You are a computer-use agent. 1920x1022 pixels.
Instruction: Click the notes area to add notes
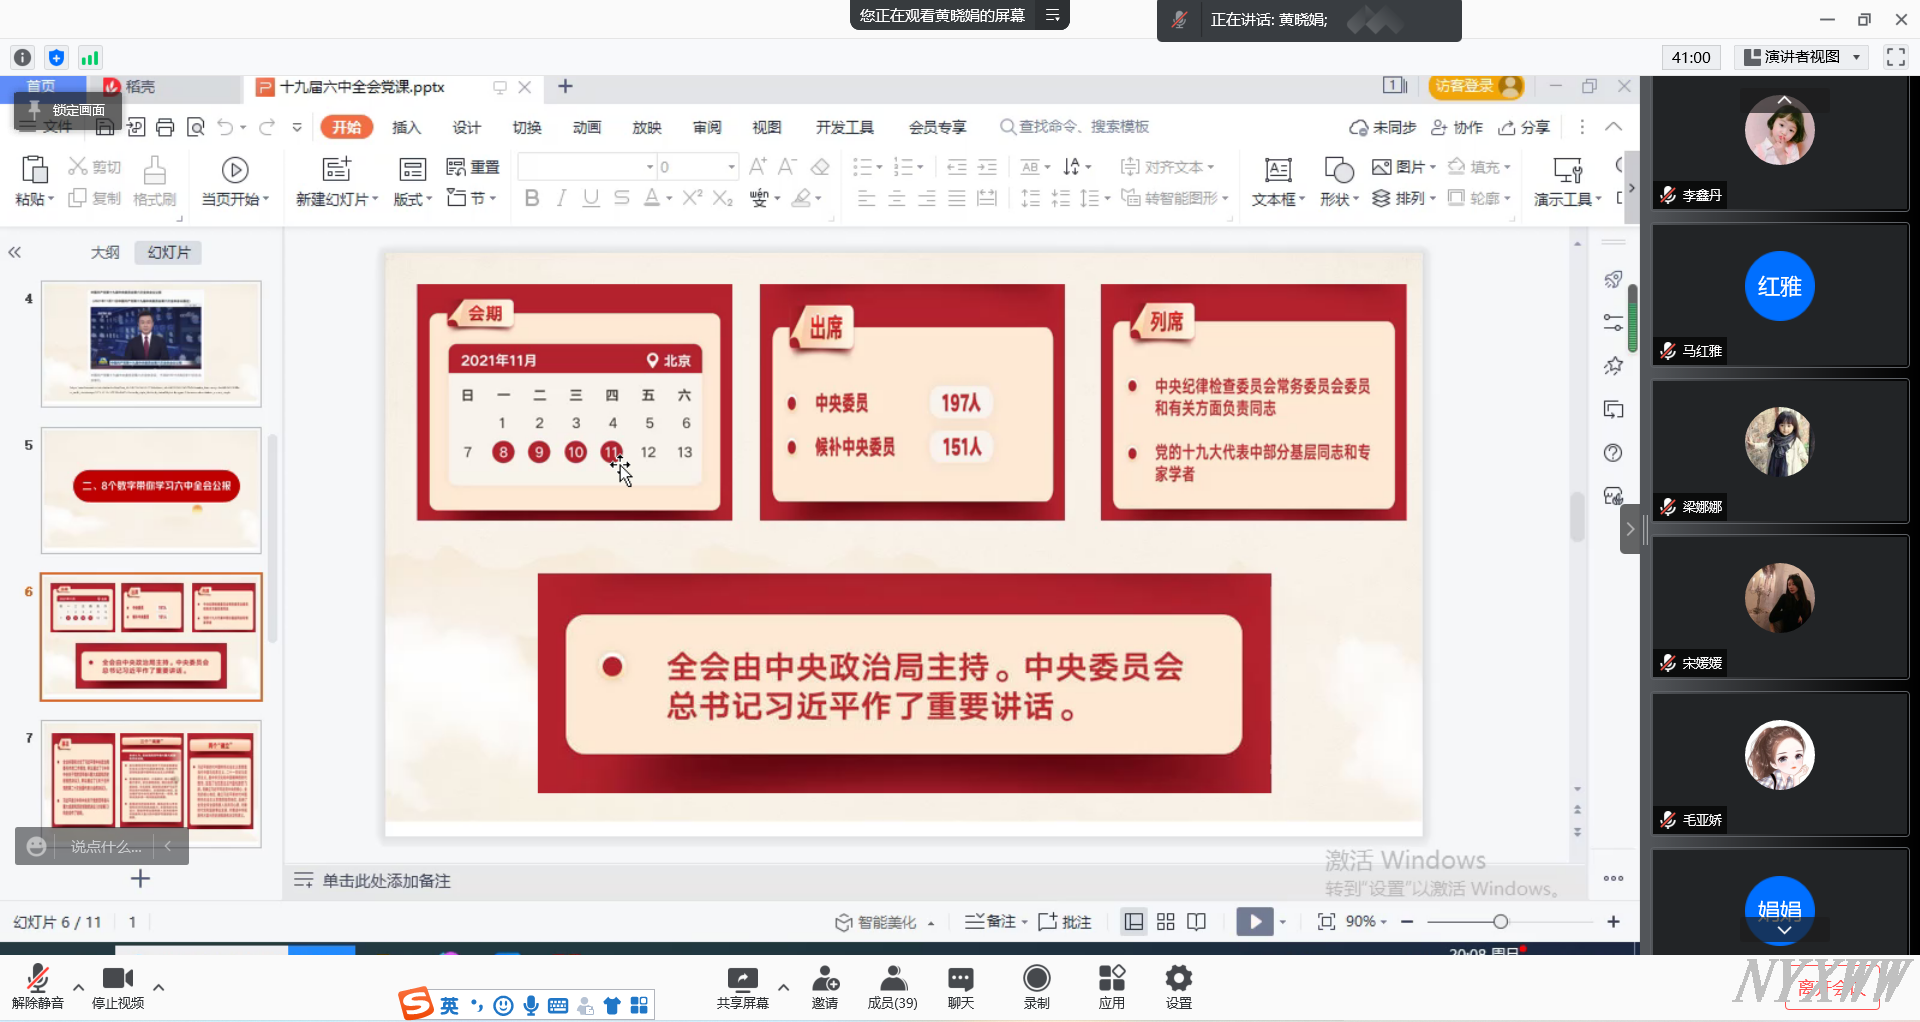coord(386,881)
